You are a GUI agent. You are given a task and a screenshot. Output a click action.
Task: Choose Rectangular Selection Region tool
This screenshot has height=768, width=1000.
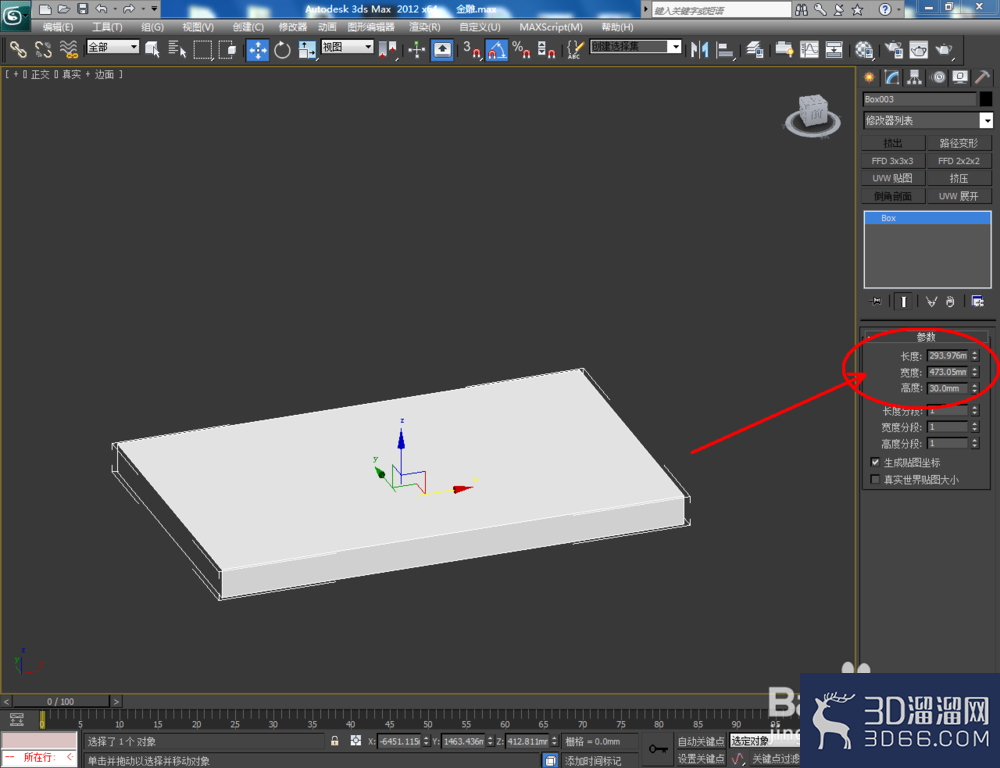pyautogui.click(x=203, y=49)
